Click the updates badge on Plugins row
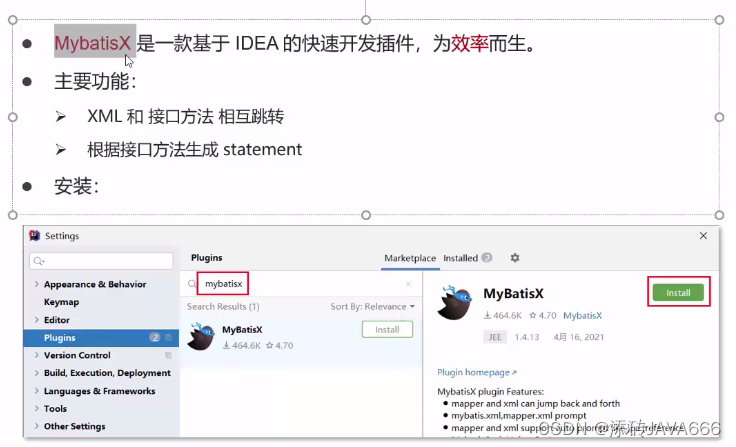 pos(155,337)
